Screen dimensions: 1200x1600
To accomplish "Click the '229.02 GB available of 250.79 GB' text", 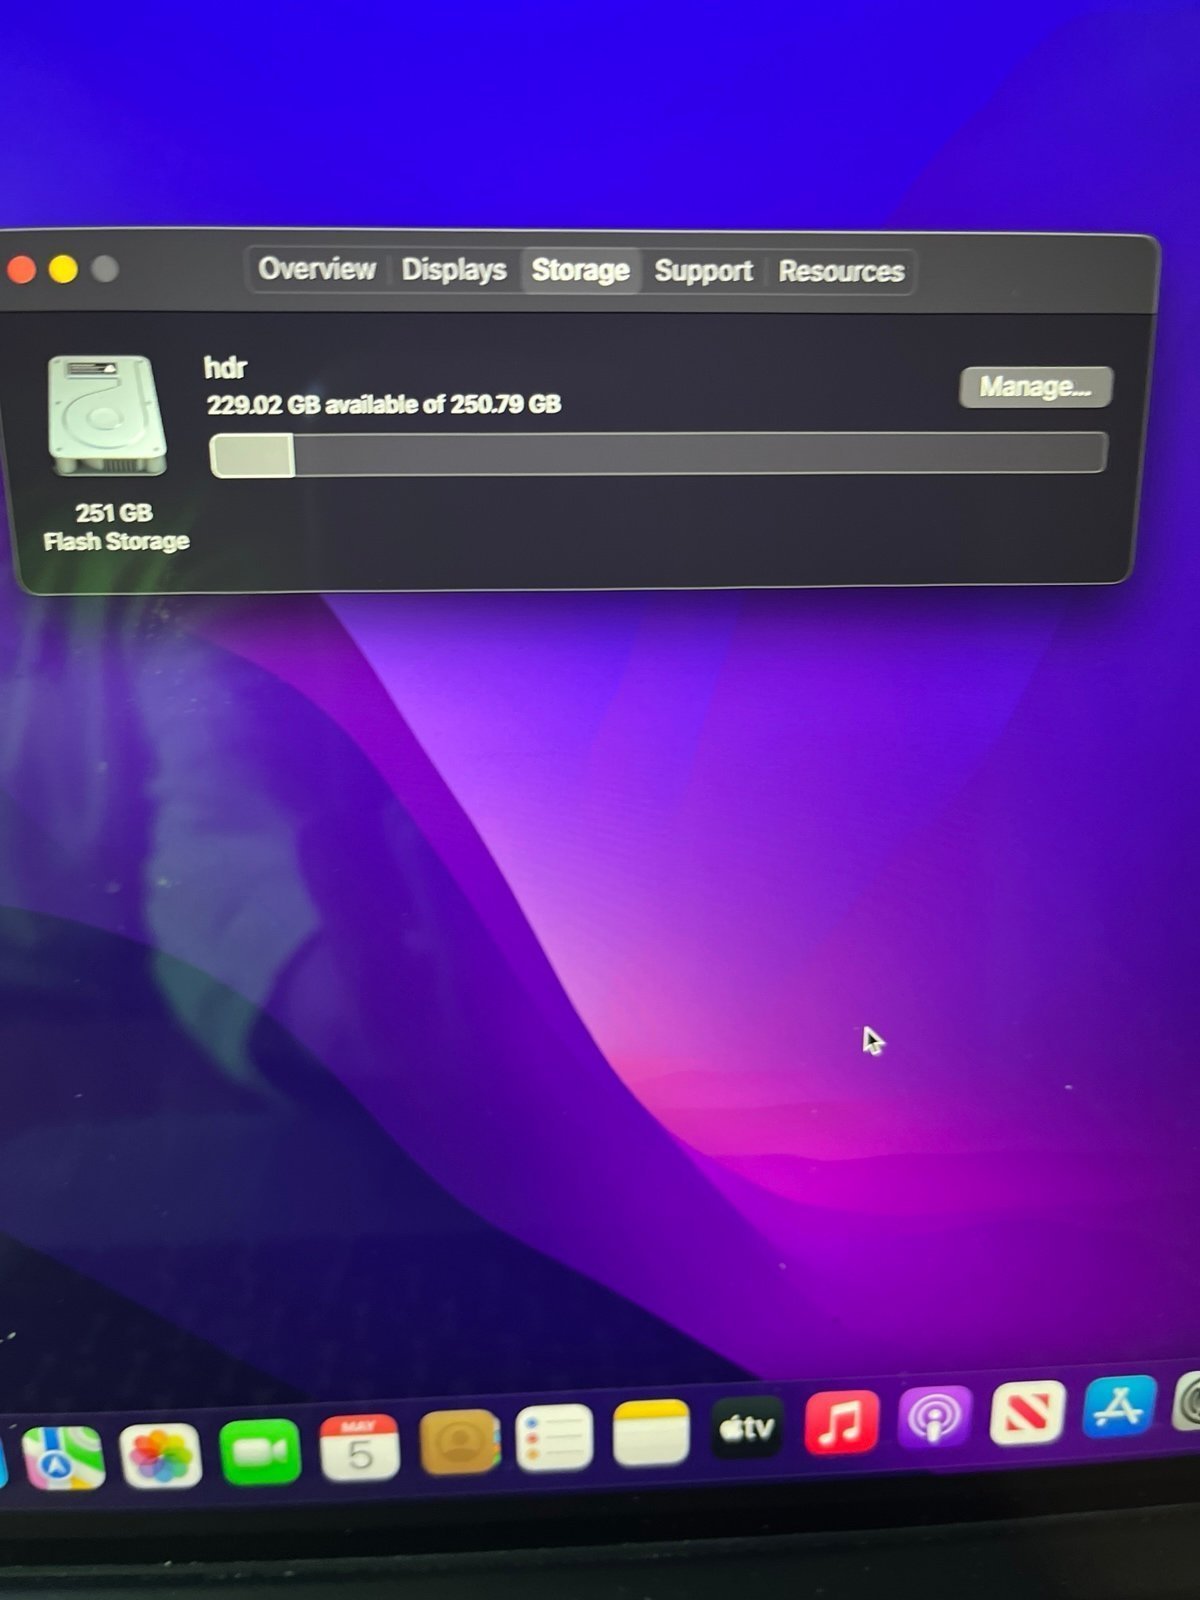I will click(x=384, y=404).
